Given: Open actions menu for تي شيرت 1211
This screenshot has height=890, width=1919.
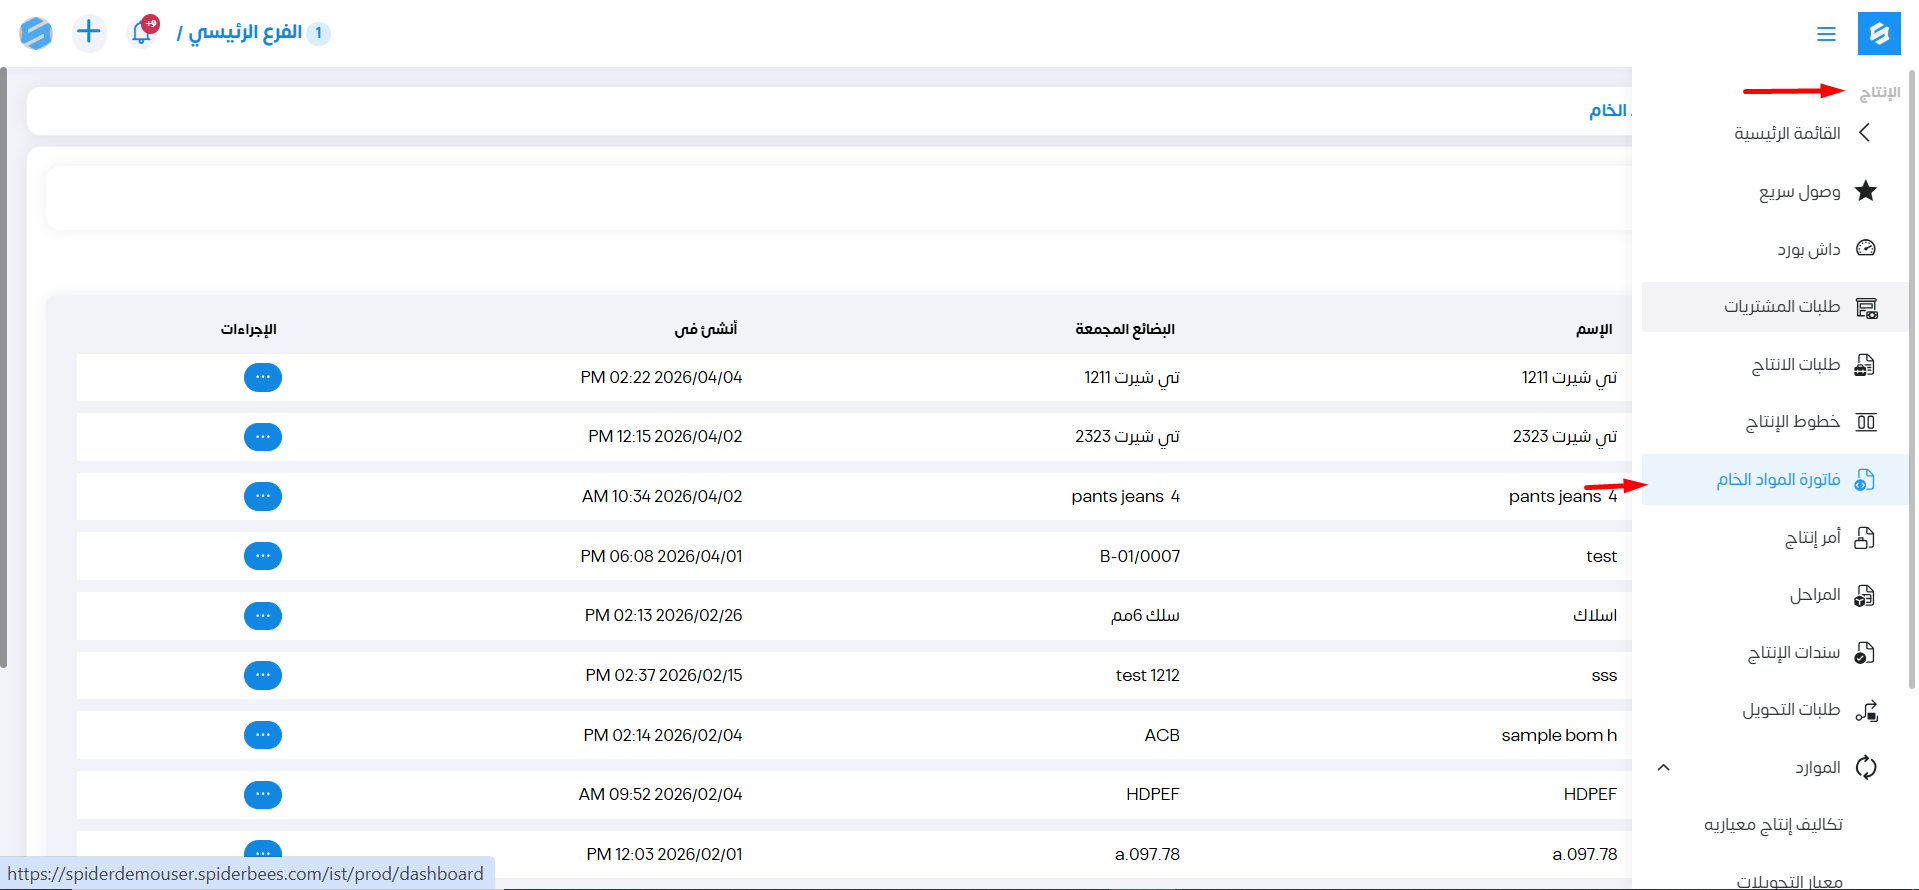Looking at the screenshot, I should [x=262, y=377].
